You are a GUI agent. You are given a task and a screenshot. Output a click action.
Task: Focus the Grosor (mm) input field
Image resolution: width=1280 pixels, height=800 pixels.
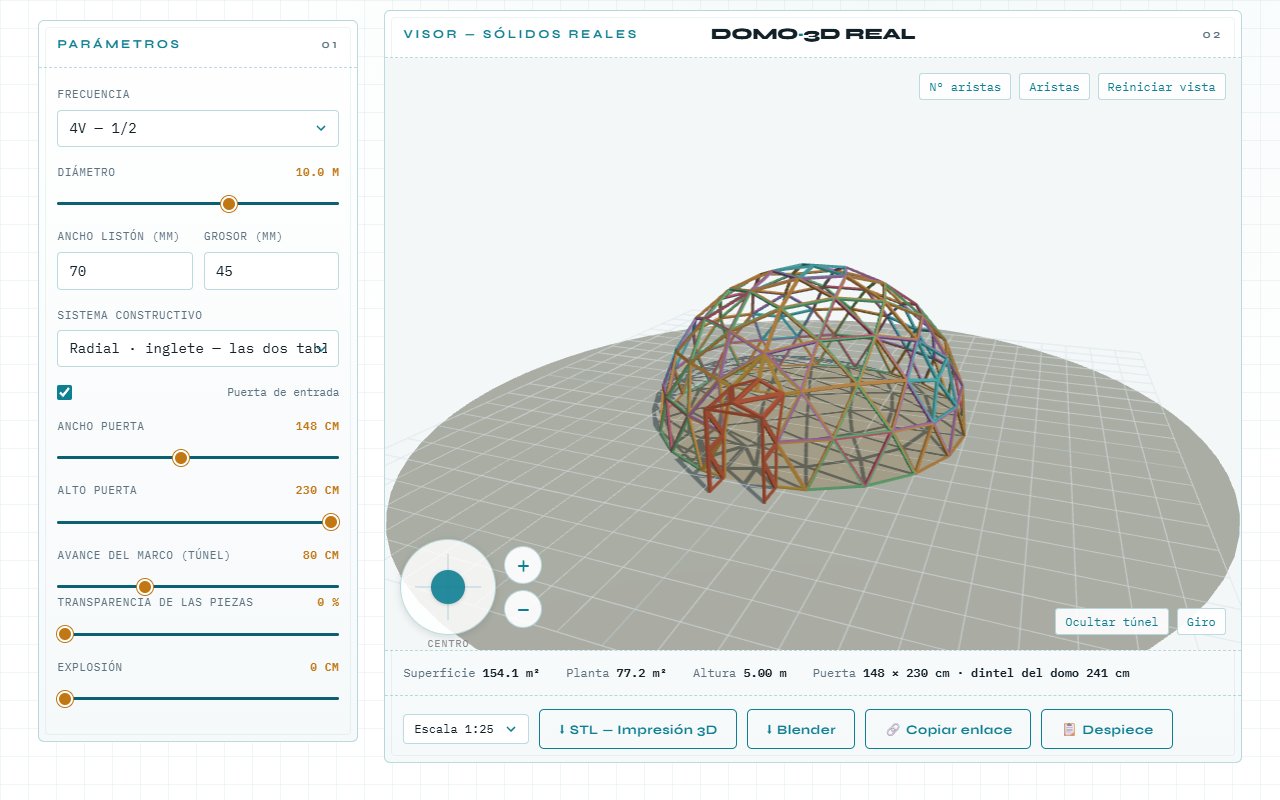(271, 271)
